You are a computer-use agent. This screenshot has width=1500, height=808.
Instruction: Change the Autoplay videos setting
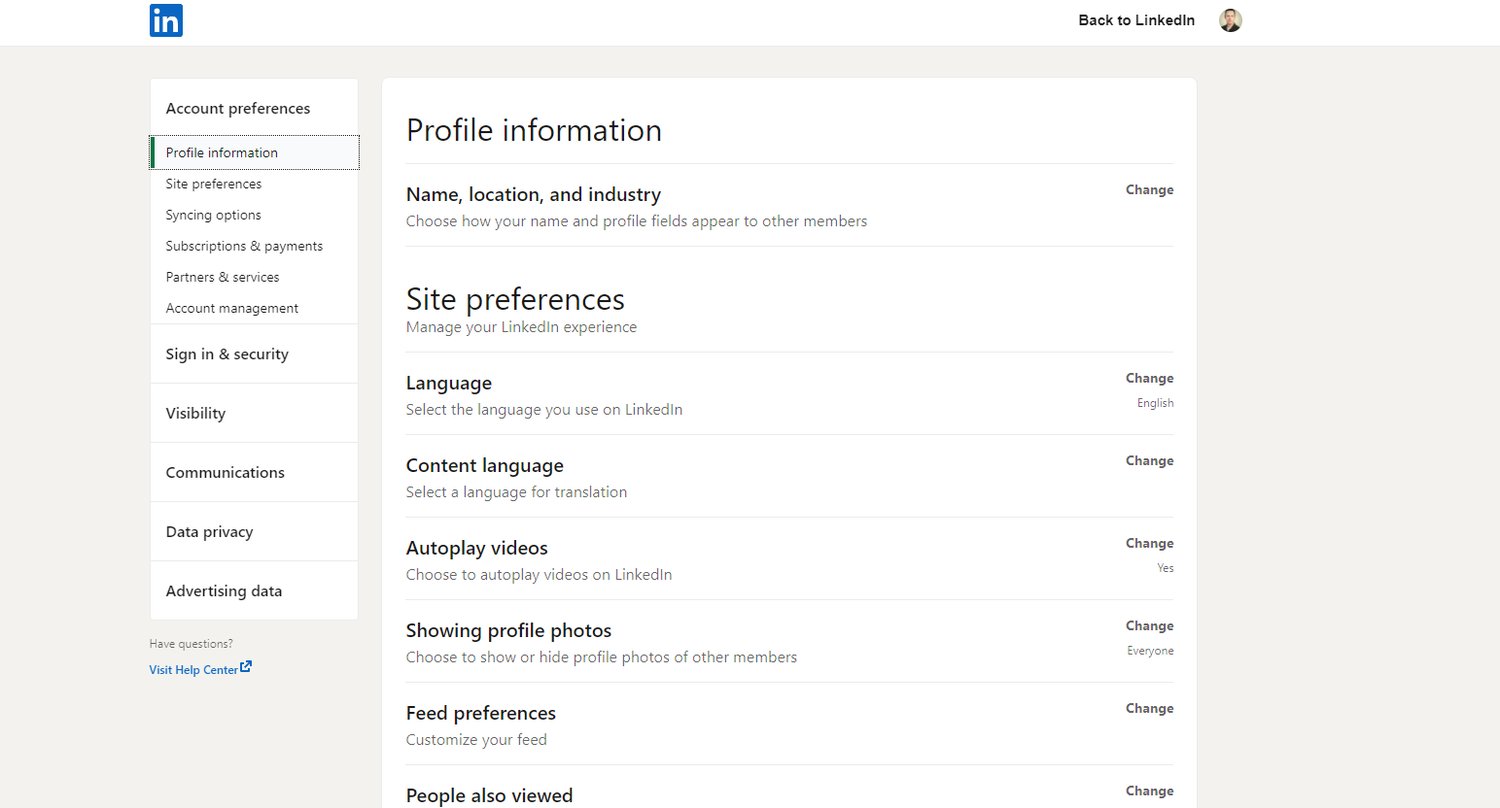click(x=1149, y=543)
